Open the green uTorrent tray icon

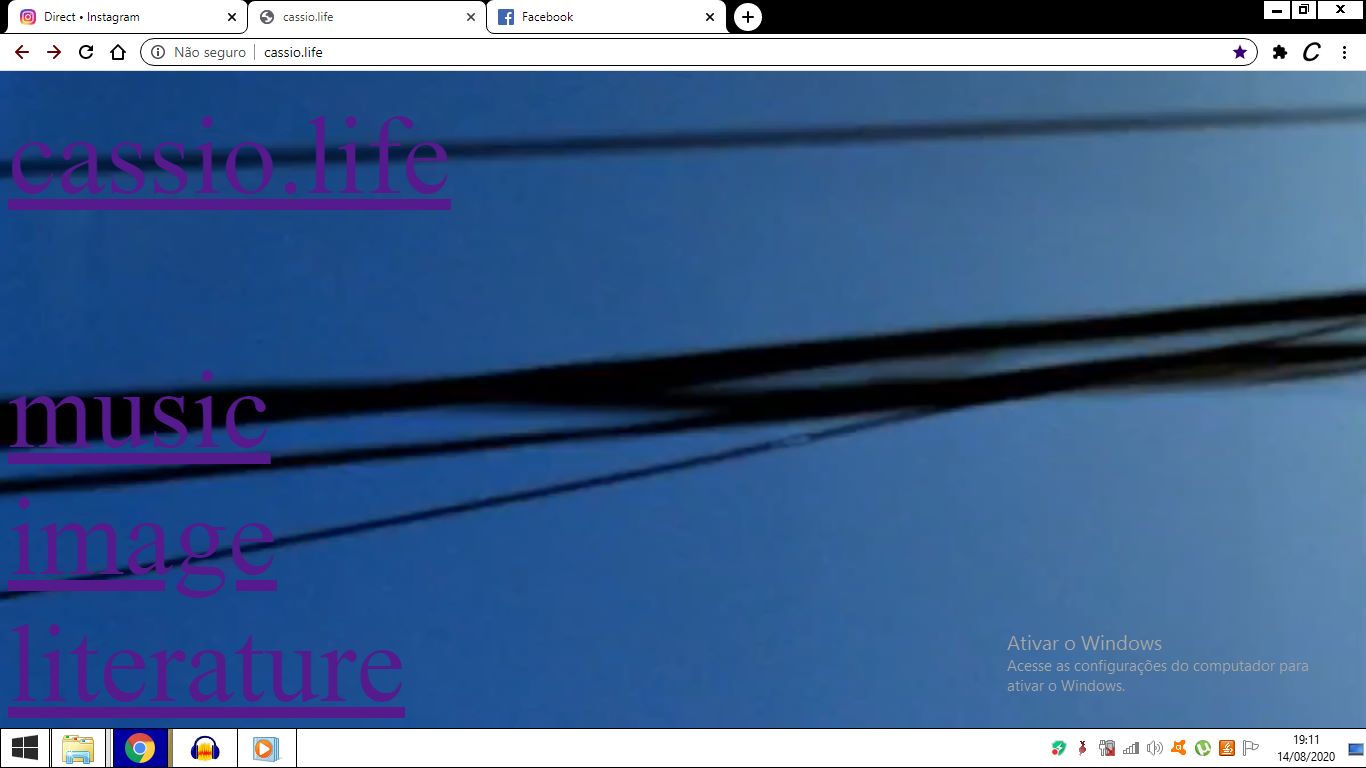point(1203,748)
